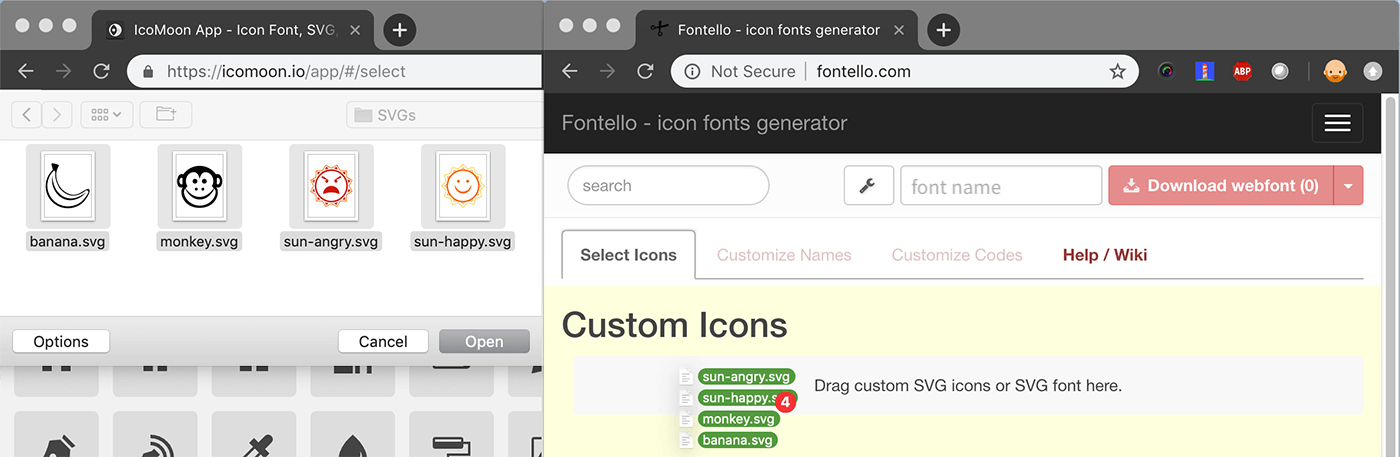The width and height of the screenshot is (1400, 457).
Task: Select the IcoMoon App browser tab
Action: [x=235, y=30]
